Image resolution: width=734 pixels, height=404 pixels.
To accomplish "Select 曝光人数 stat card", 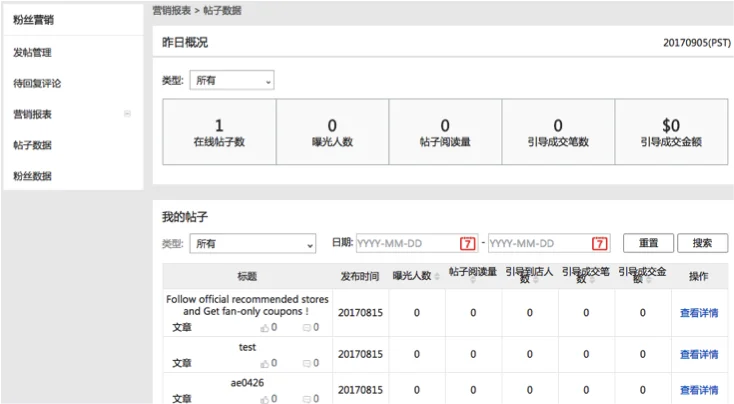I will (x=332, y=132).
